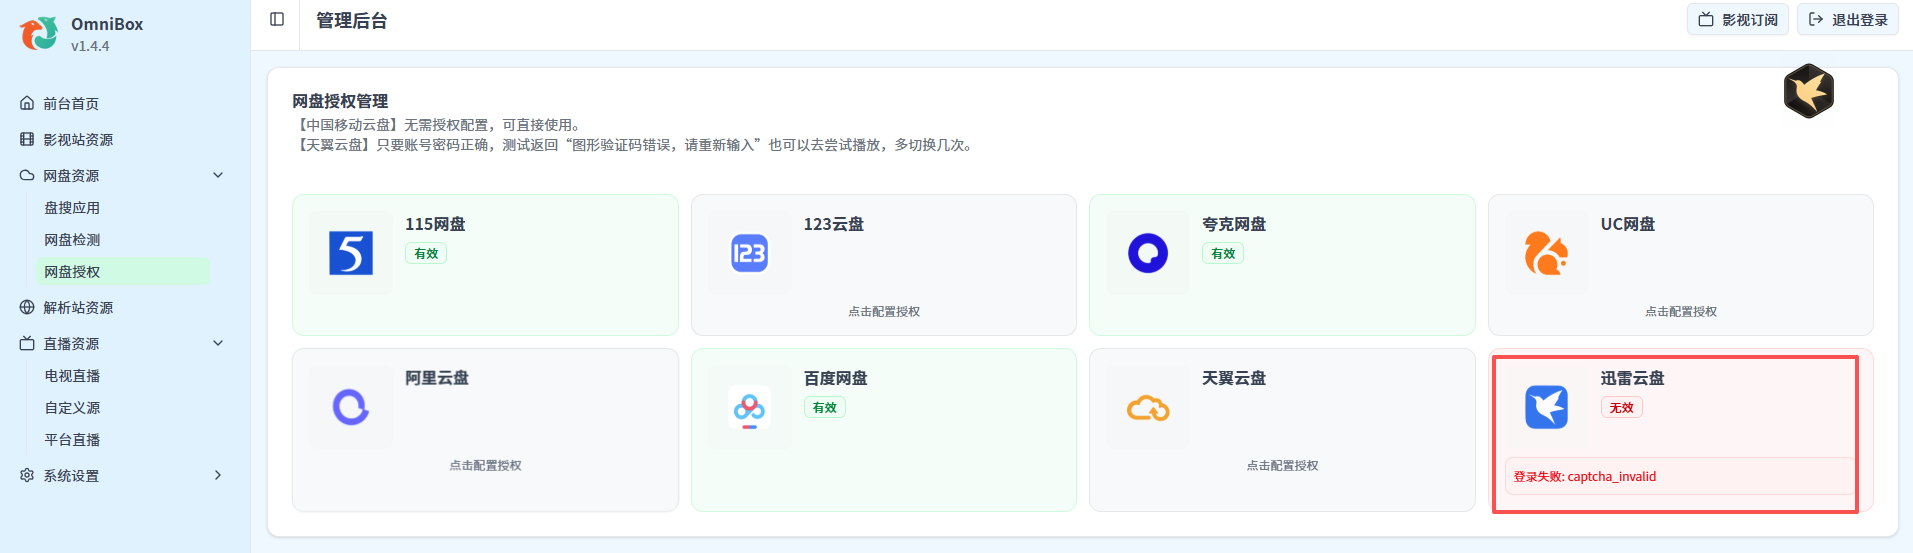
Task: Click the 网盘授权管理 heading
Action: pyautogui.click(x=340, y=101)
